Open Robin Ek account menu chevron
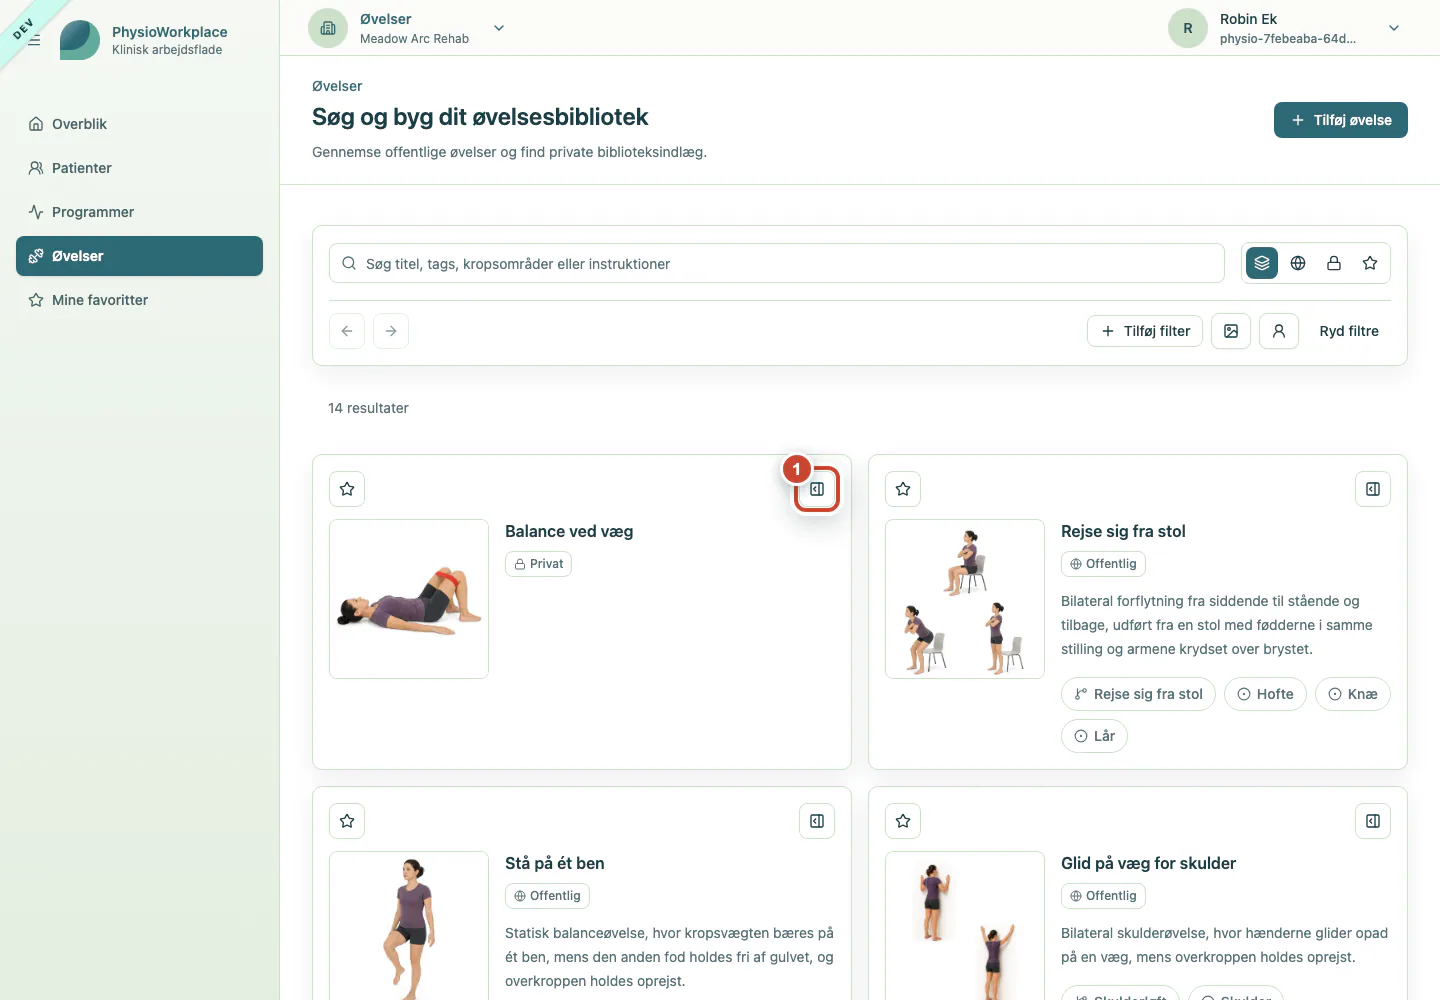1440x1000 pixels. pyautogui.click(x=1394, y=28)
